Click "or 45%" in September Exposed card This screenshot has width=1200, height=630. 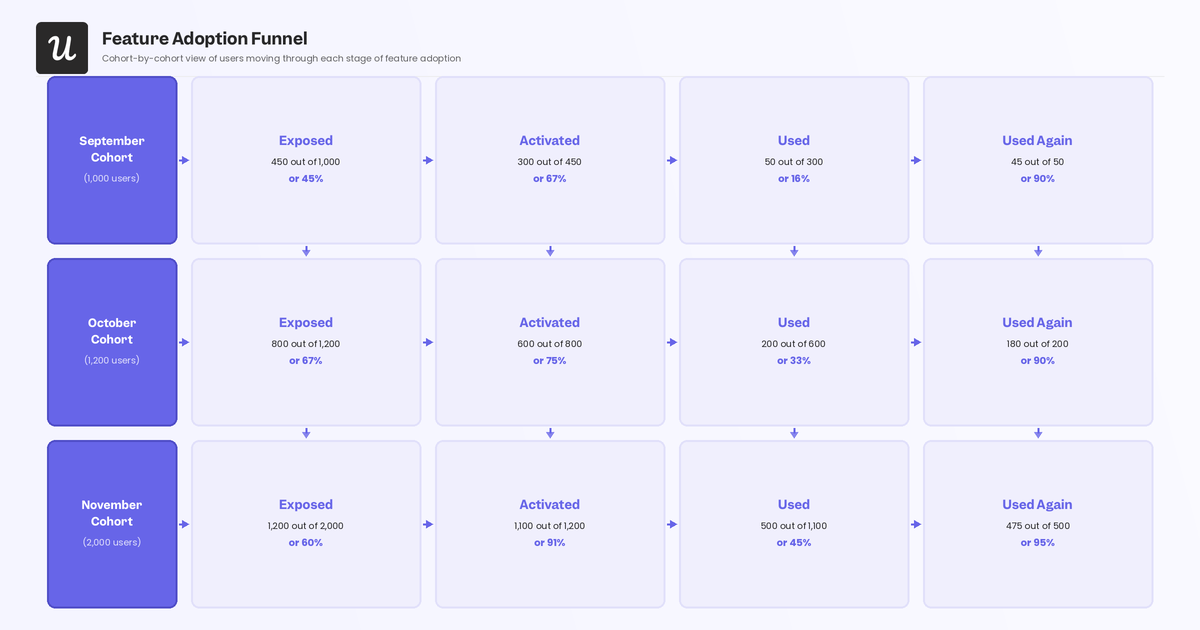click(306, 179)
